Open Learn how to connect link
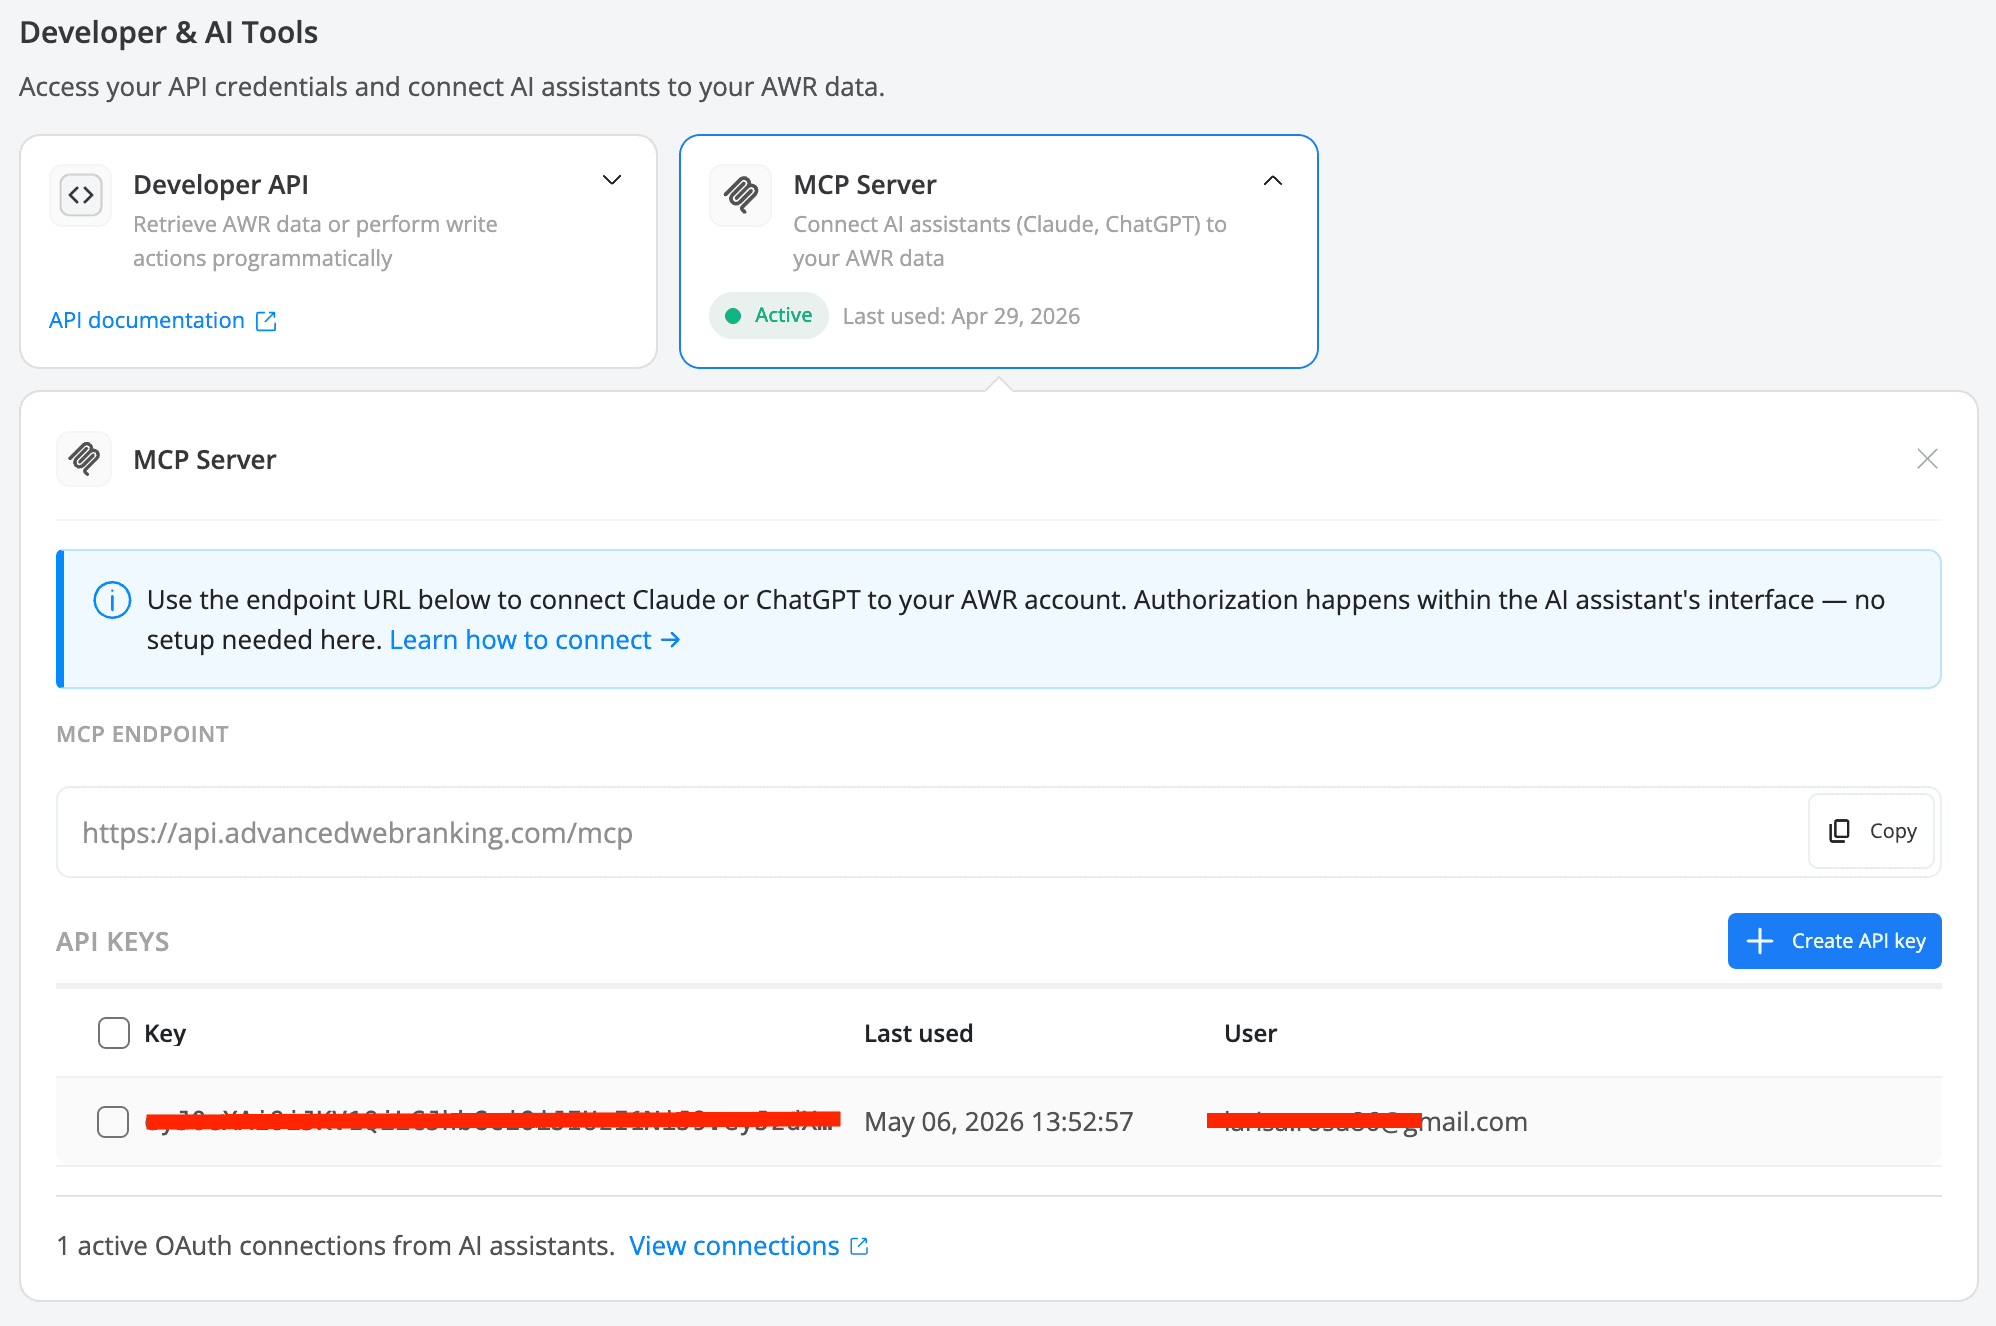 click(535, 640)
